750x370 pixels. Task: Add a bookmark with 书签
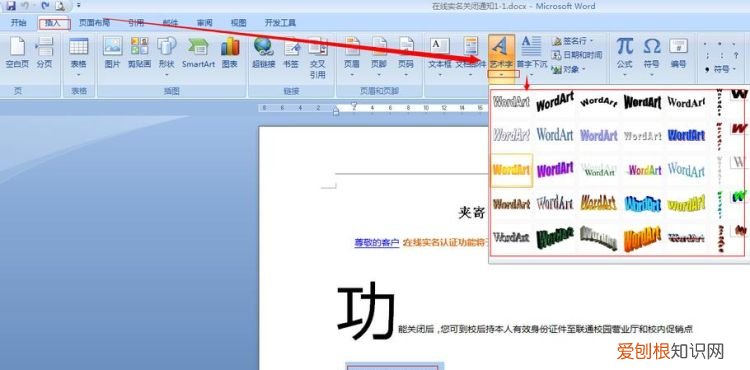pos(291,53)
